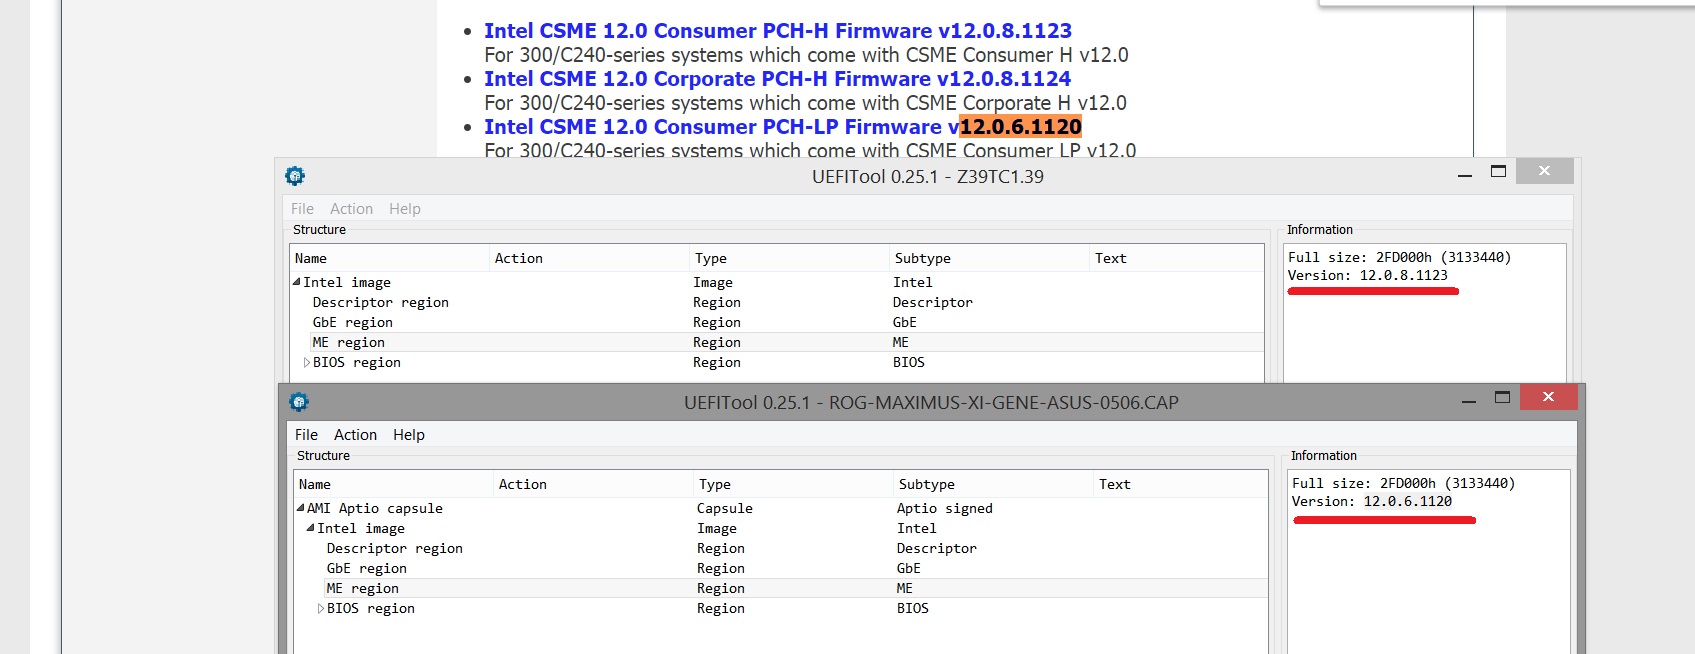Expand BIOS region in Z39TC1.39 window
This screenshot has width=1695, height=654.
coord(307,362)
